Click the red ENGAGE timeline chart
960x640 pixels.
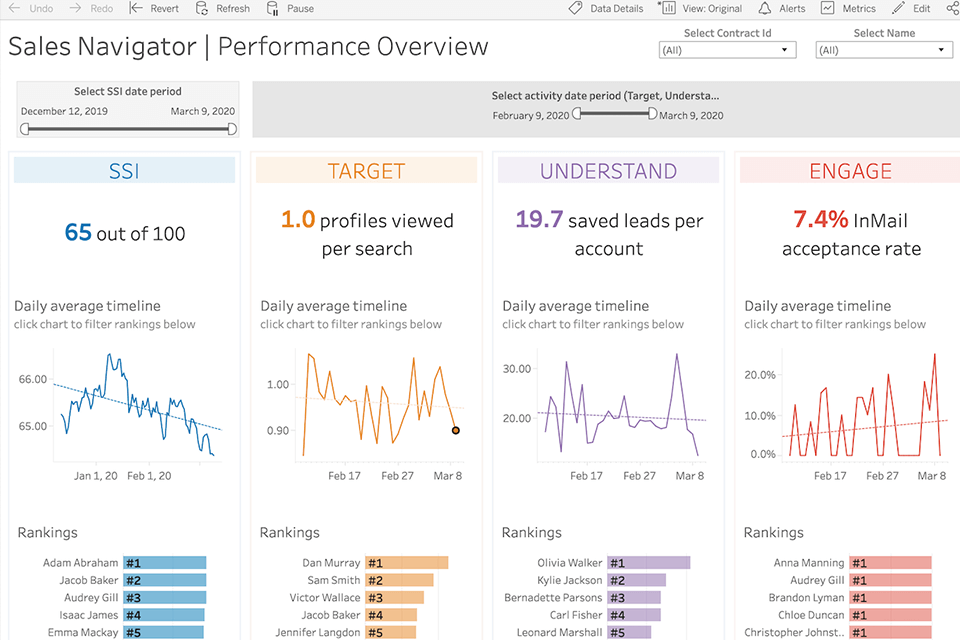tap(864, 404)
